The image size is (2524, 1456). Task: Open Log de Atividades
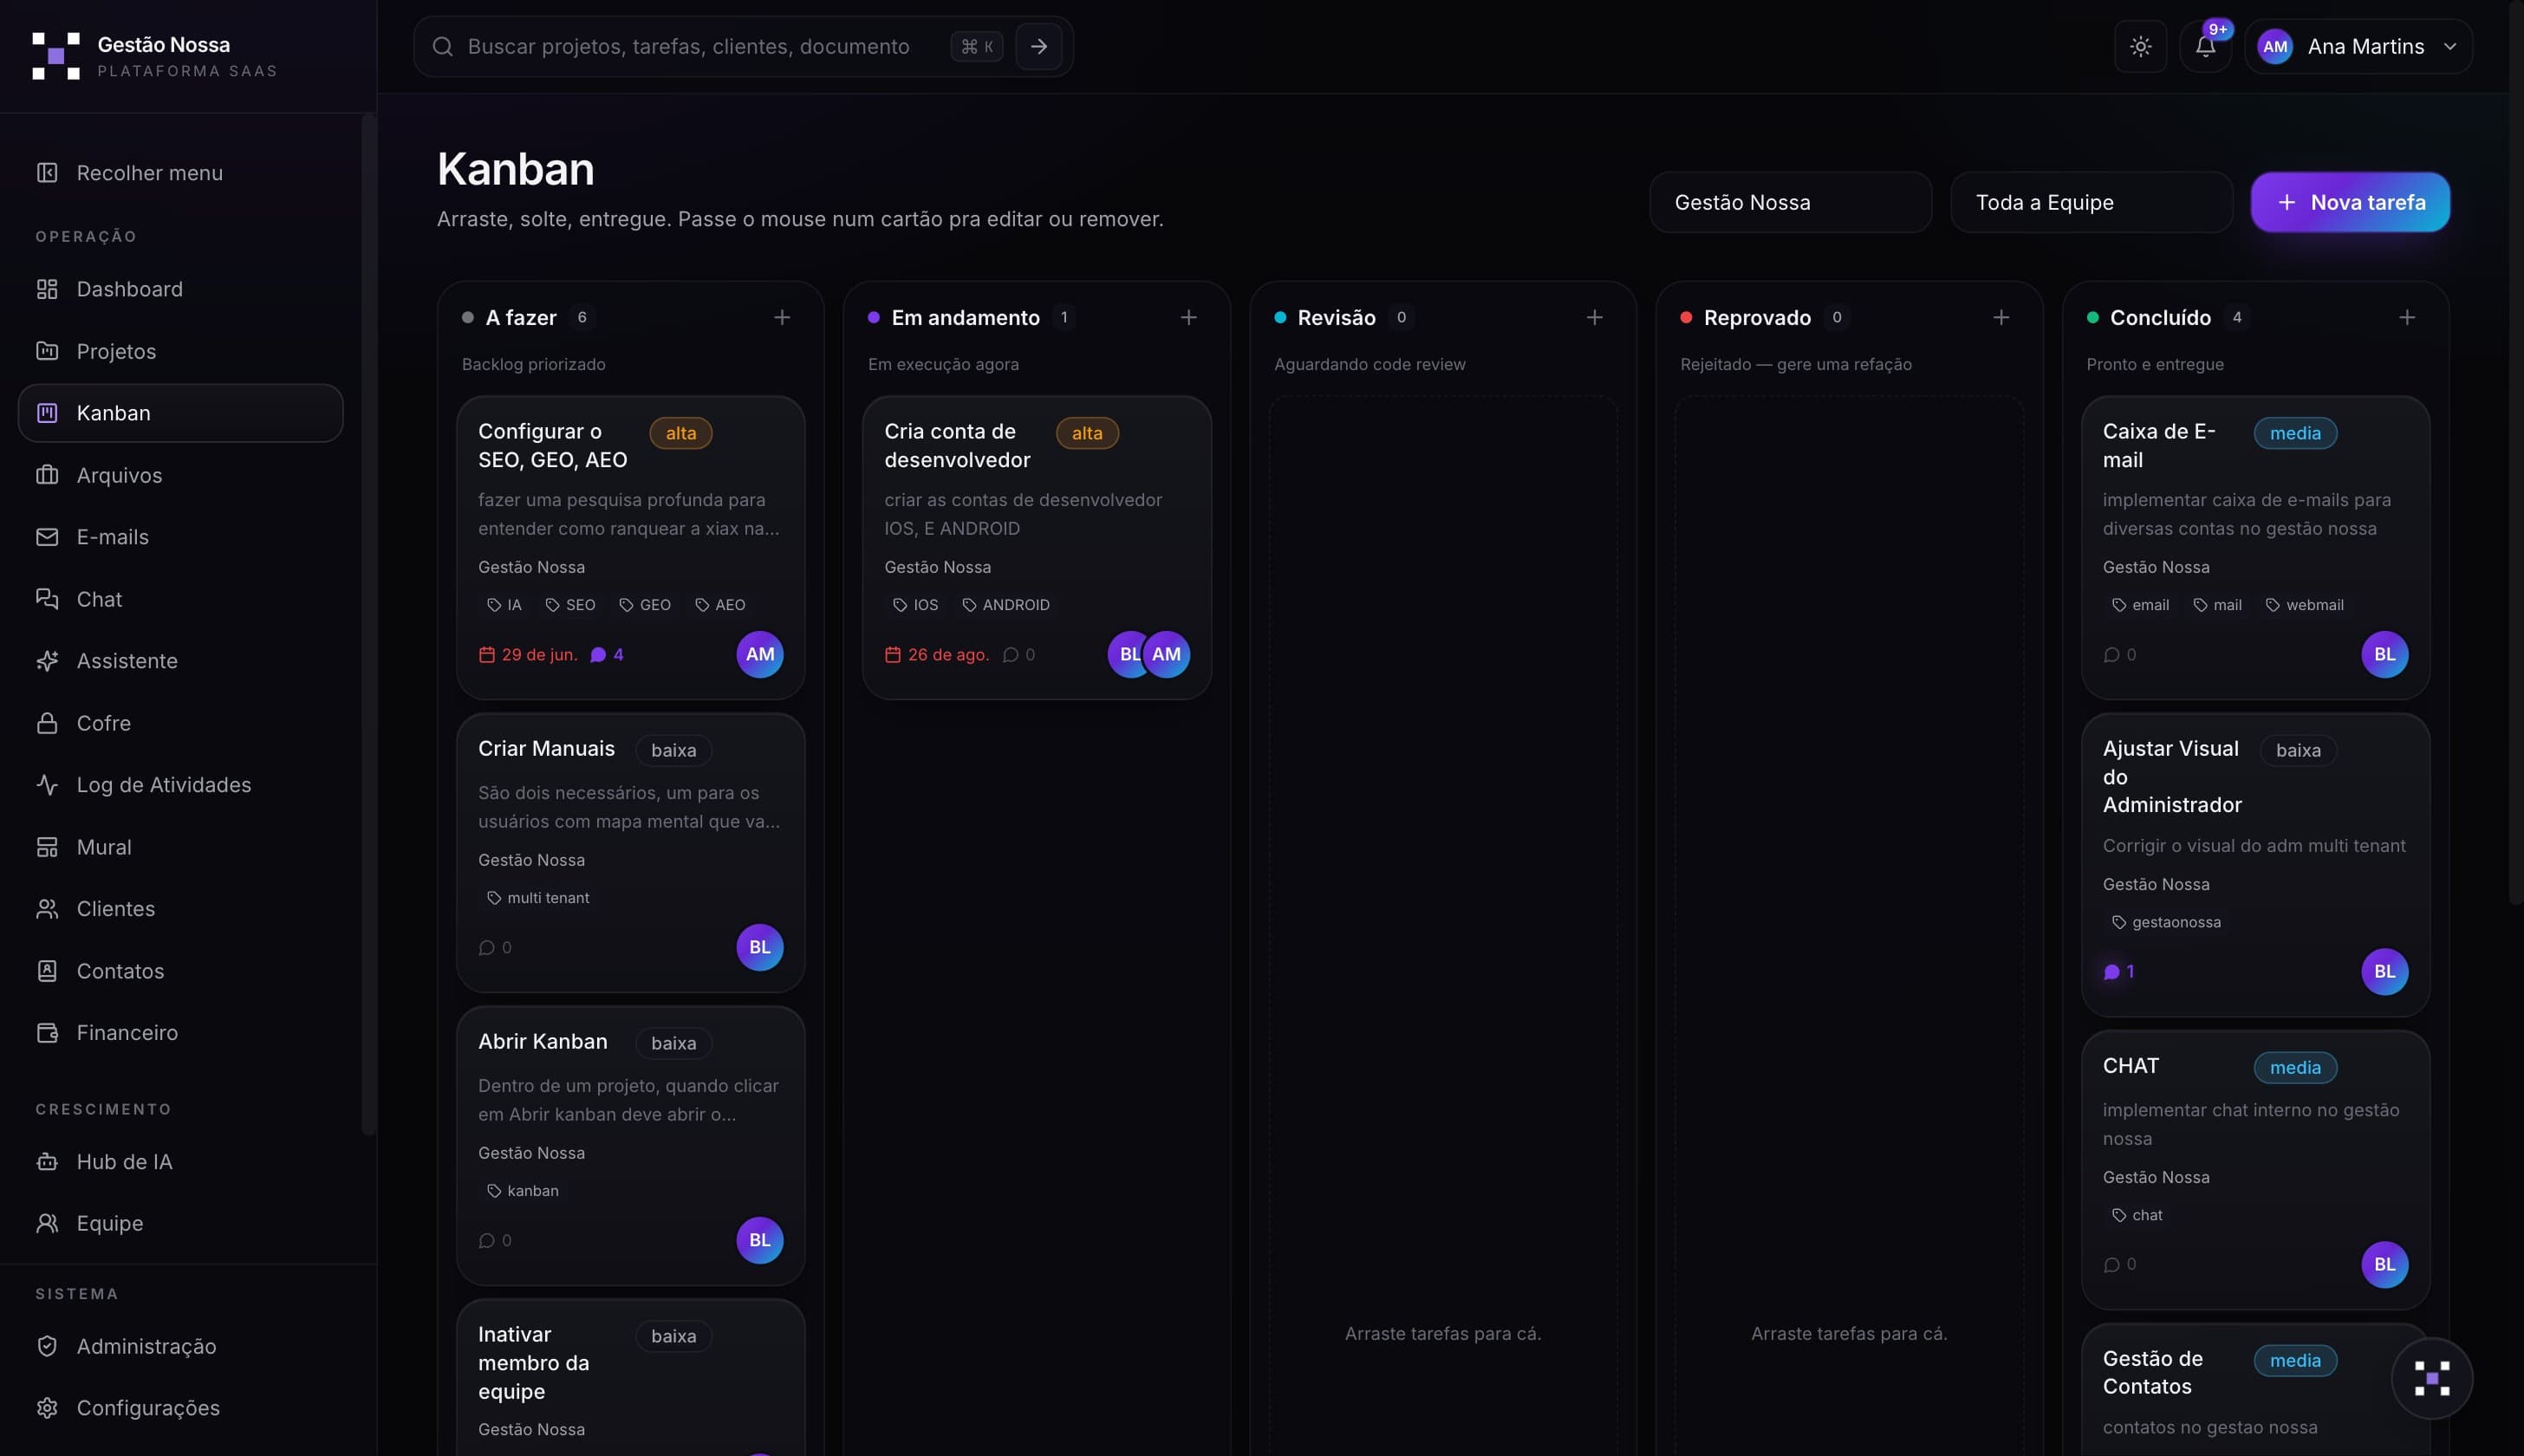(x=180, y=785)
